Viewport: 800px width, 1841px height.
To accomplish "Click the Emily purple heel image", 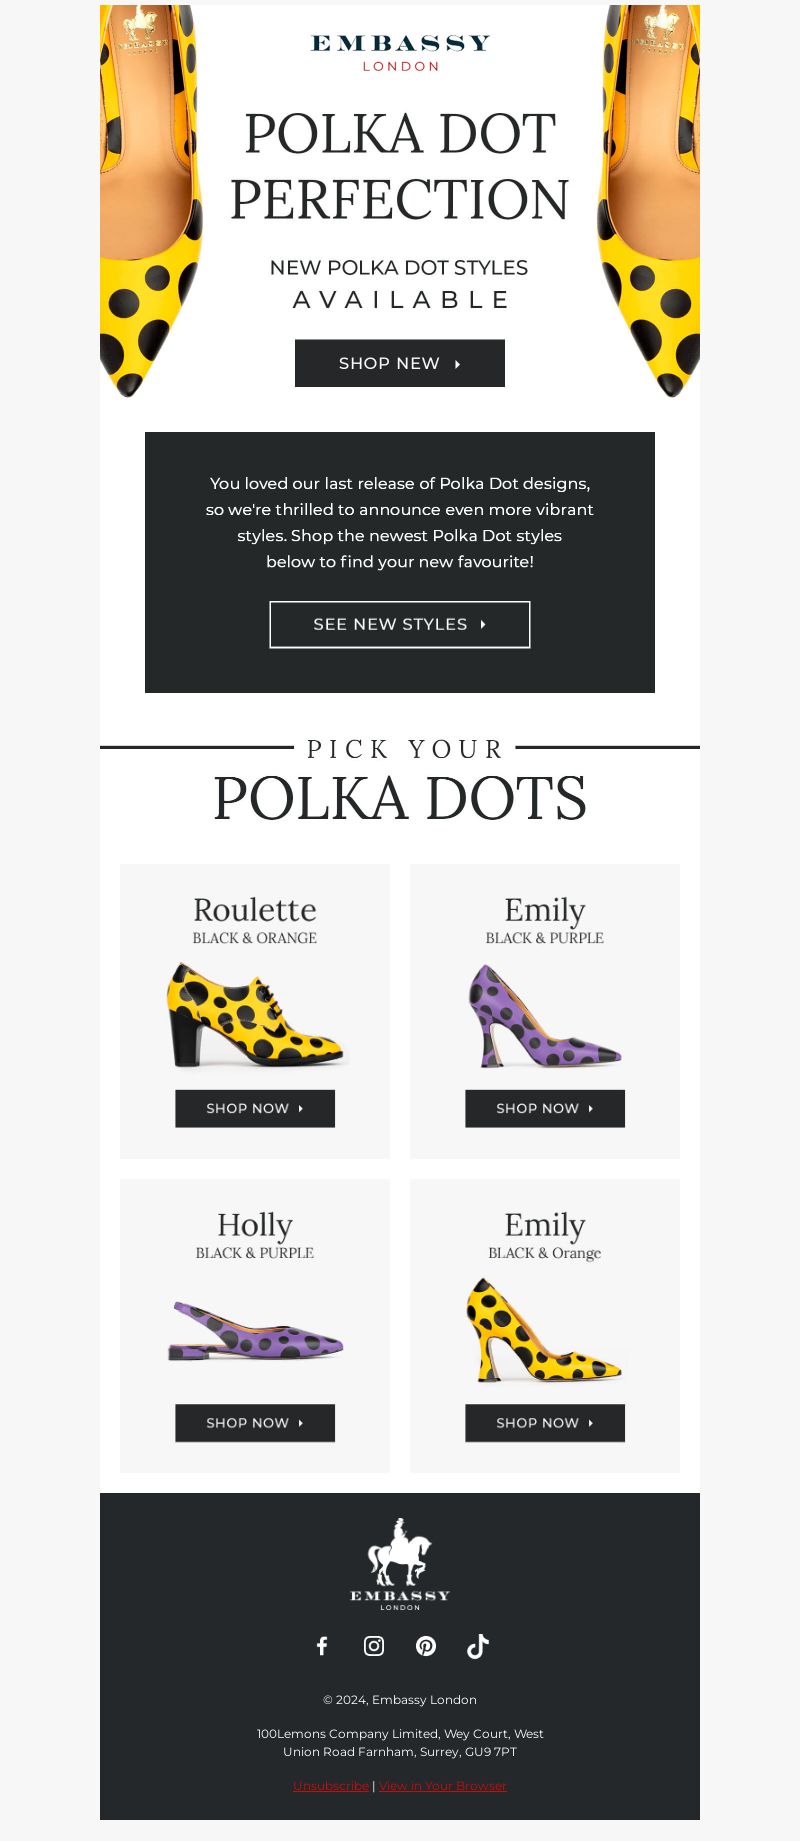I will pyautogui.click(x=545, y=1015).
